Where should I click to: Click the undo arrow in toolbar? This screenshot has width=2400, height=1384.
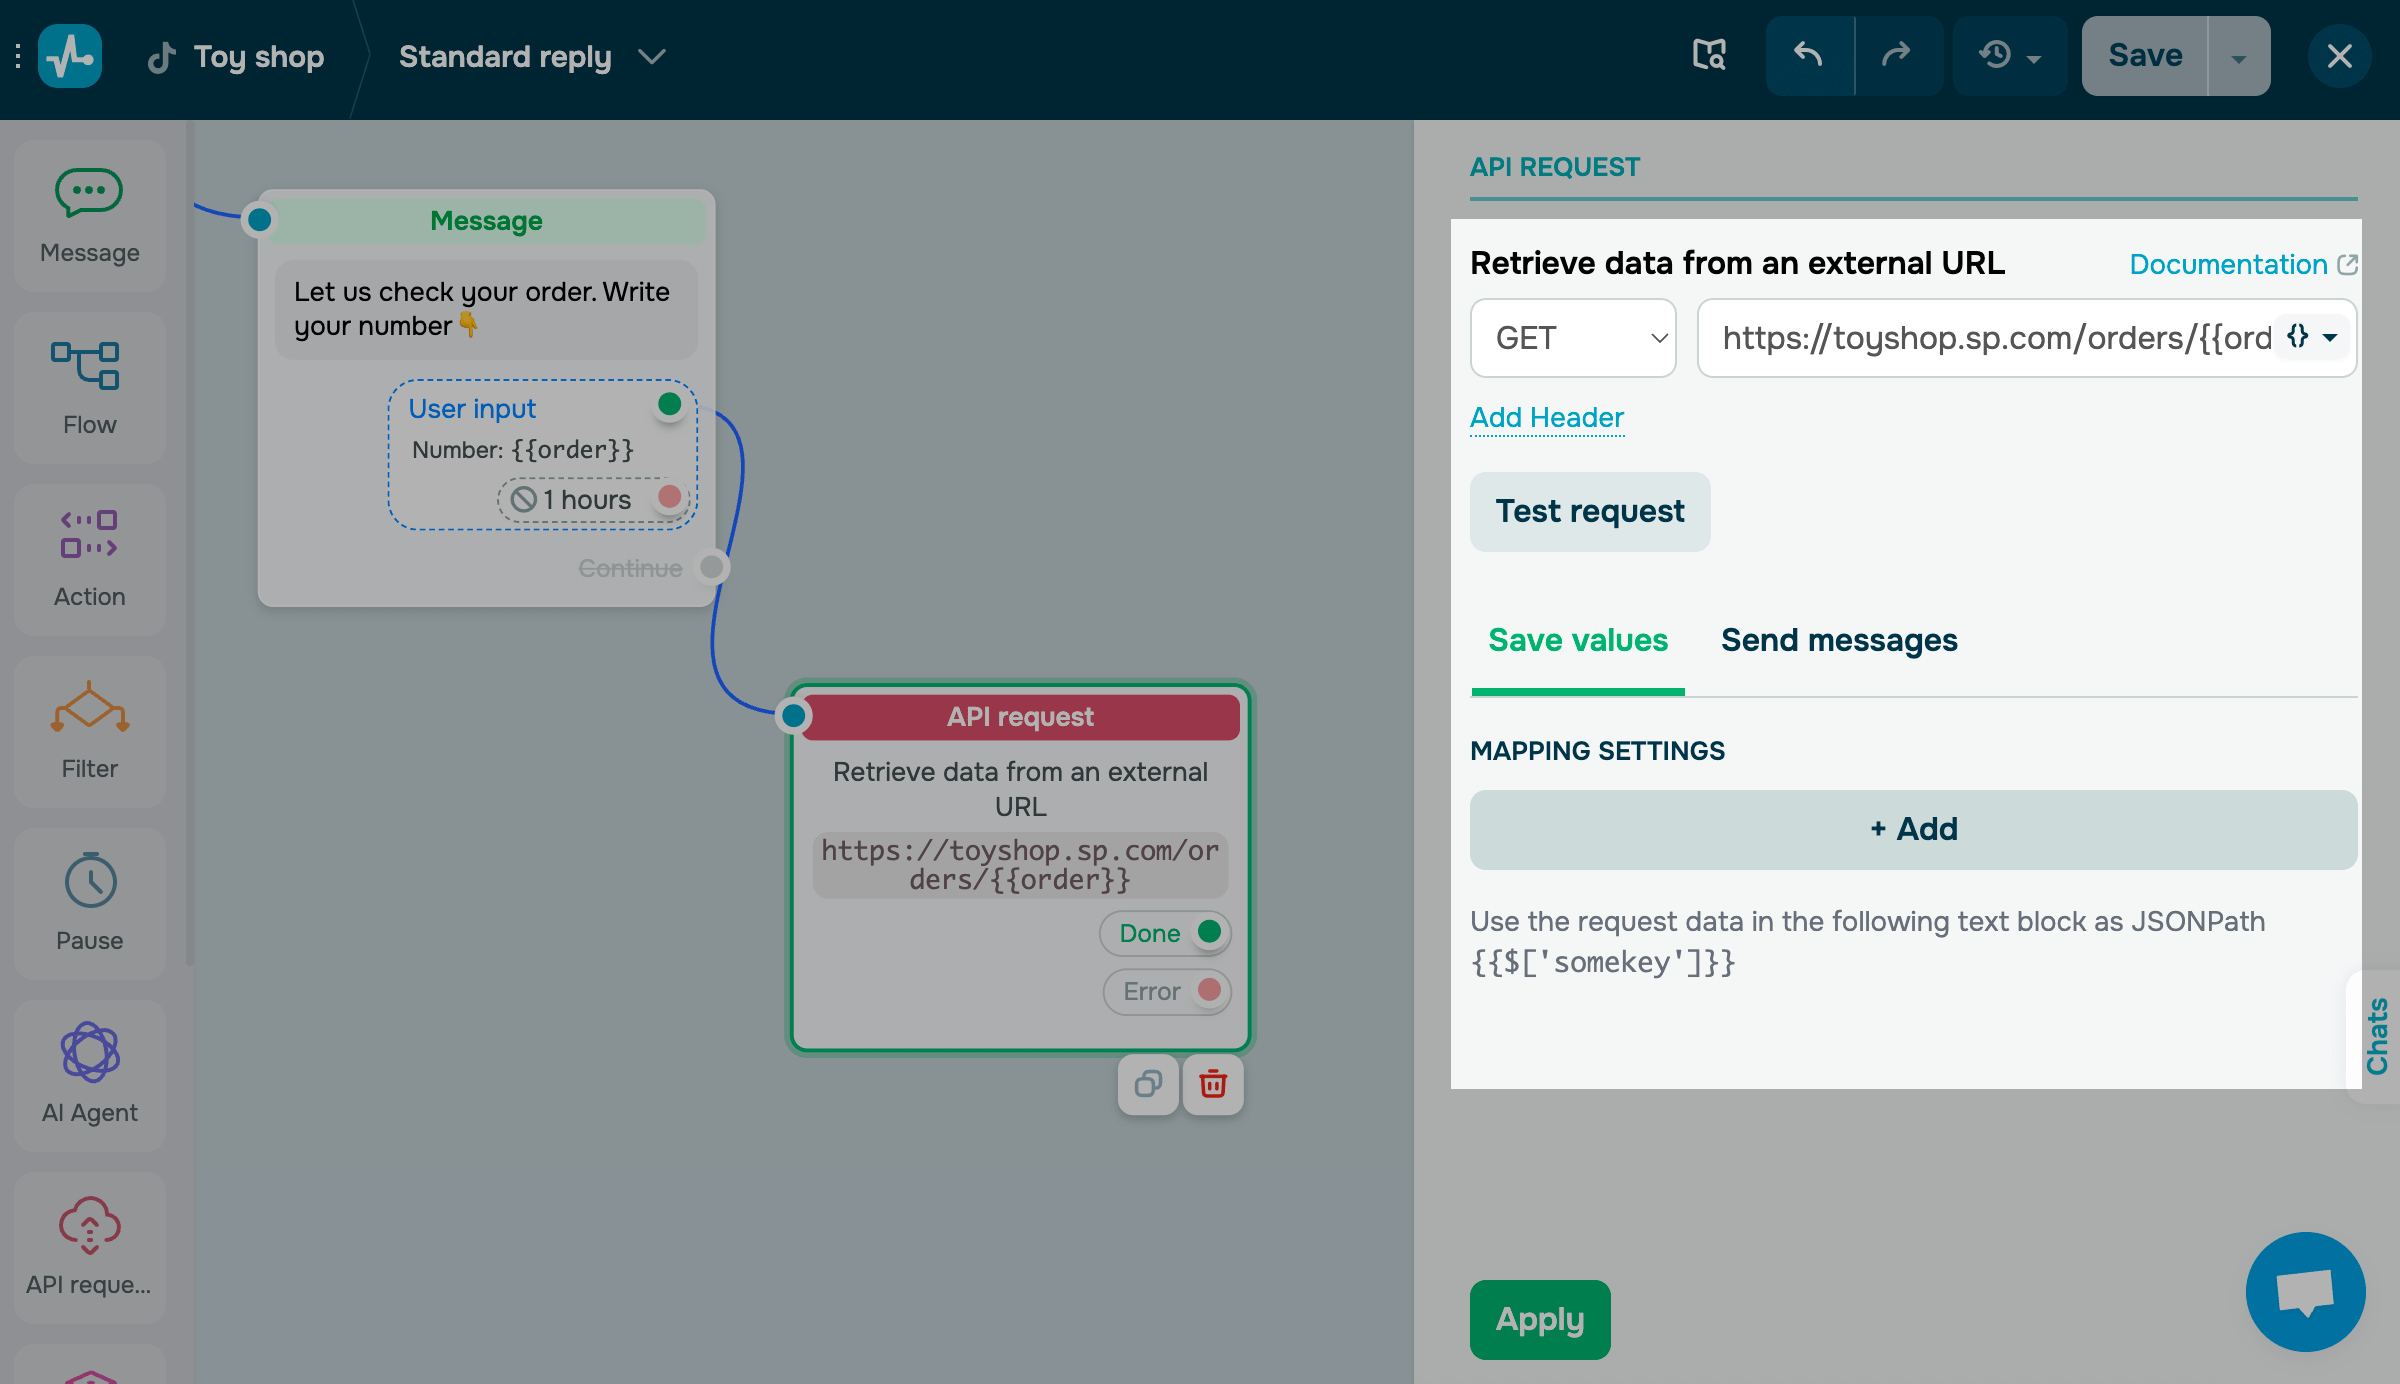point(1808,55)
